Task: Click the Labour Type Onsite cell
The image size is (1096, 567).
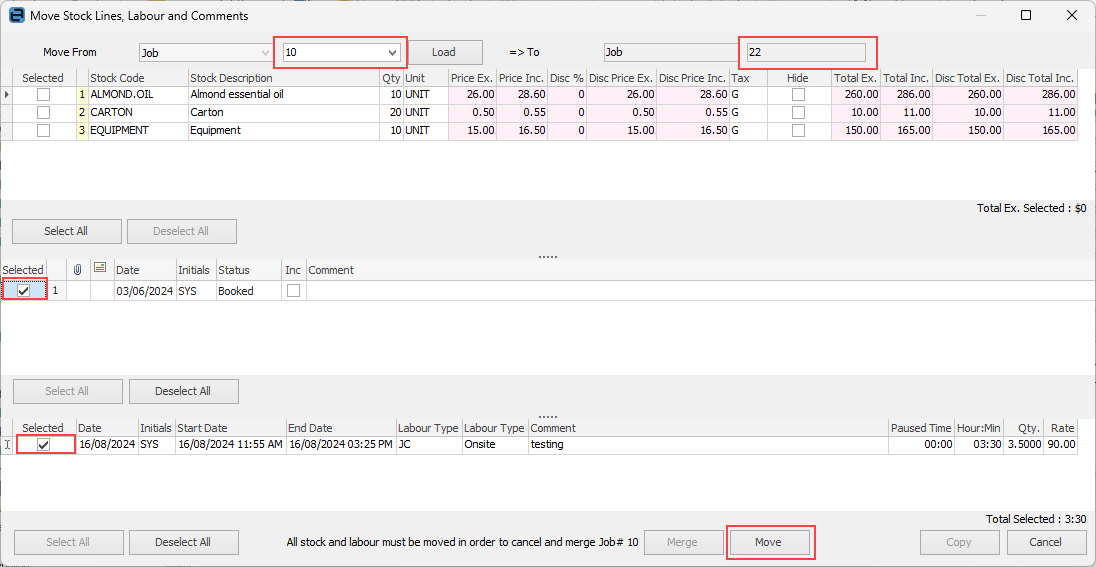Action: click(494, 445)
